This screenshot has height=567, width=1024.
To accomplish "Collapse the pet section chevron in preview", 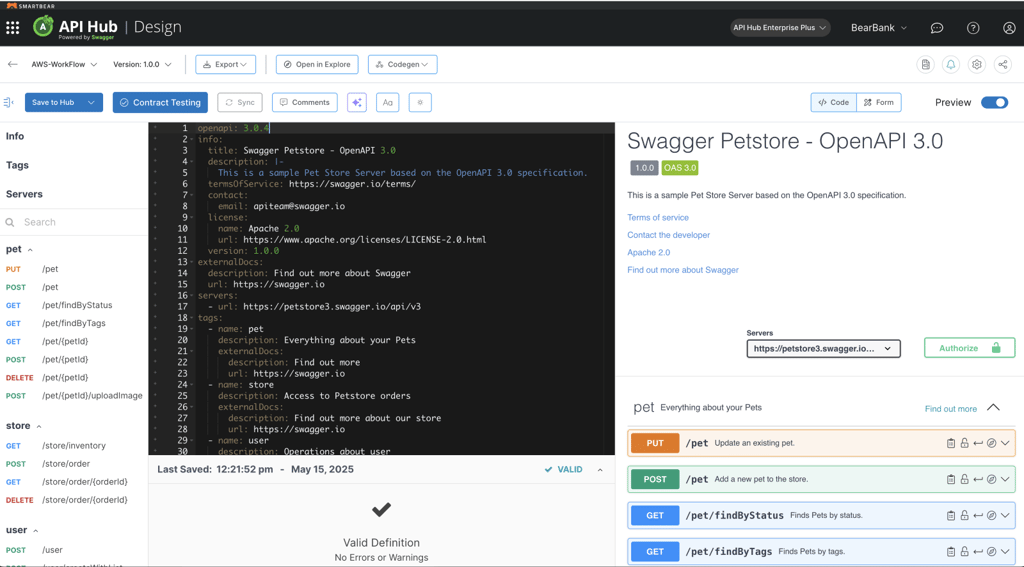I will coord(993,408).
